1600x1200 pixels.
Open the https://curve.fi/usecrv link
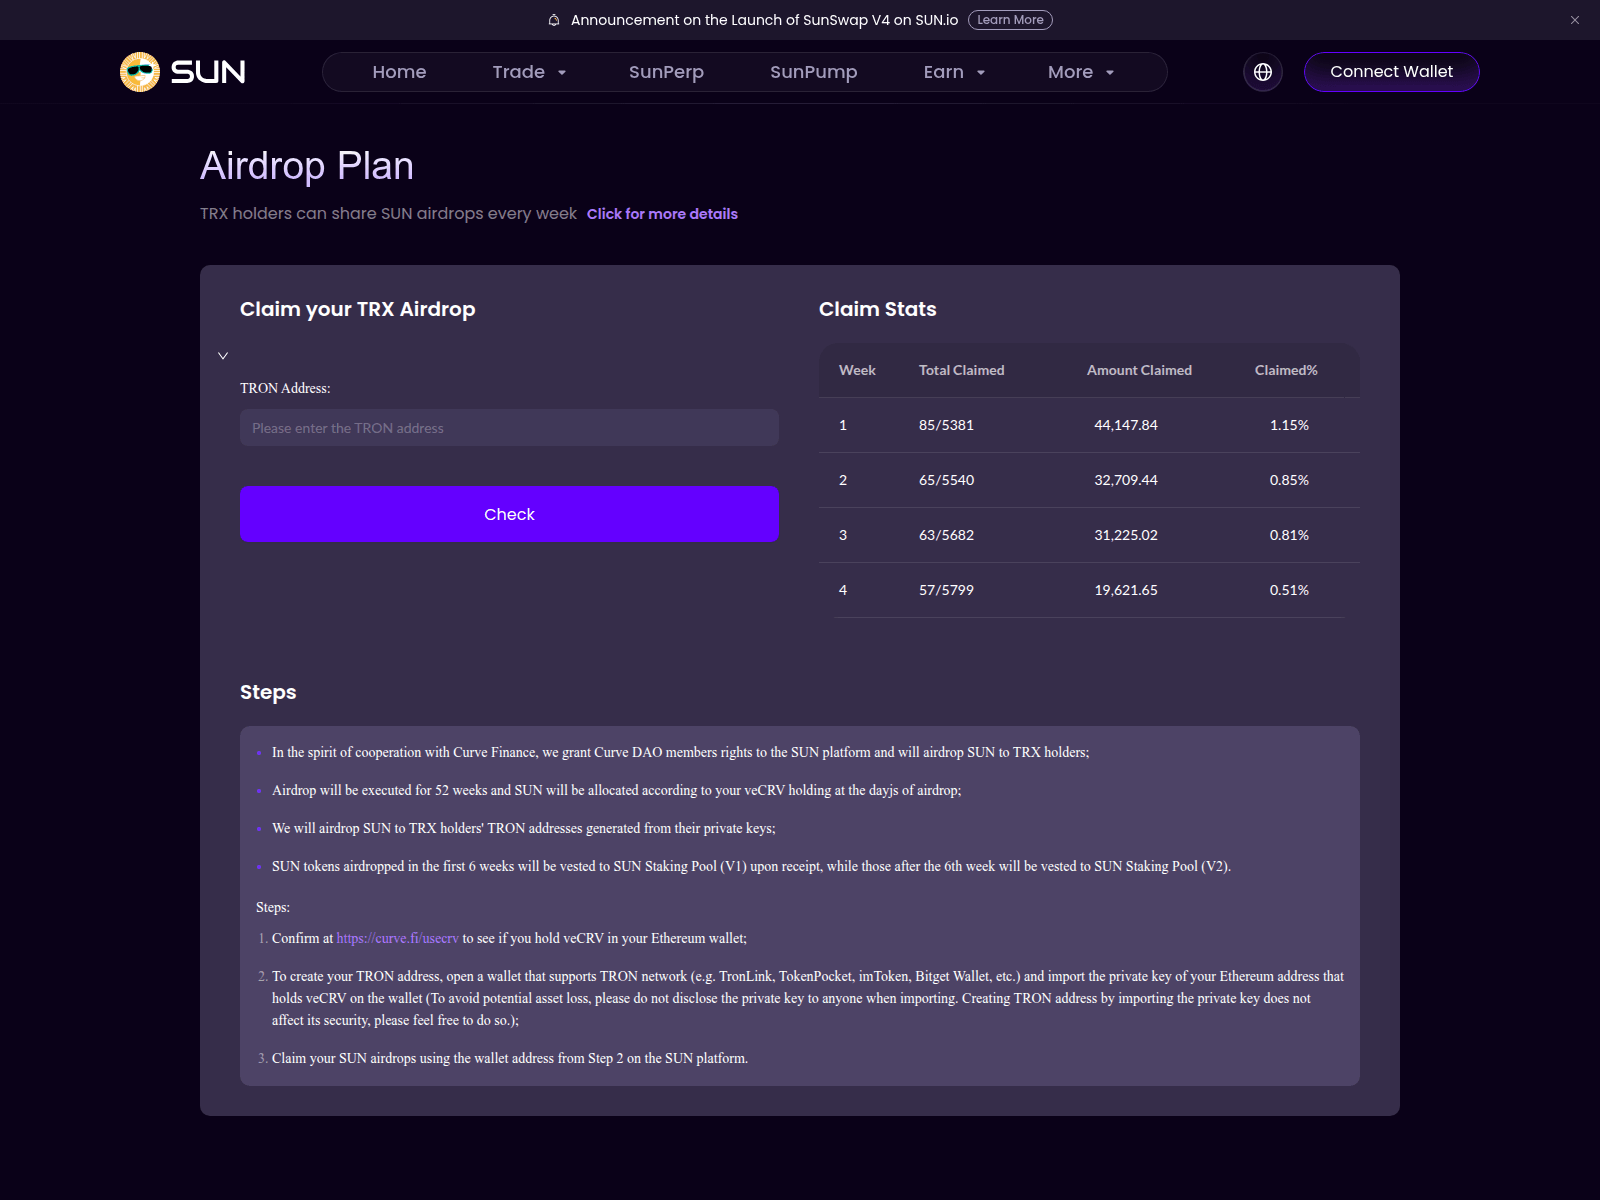pyautogui.click(x=397, y=938)
